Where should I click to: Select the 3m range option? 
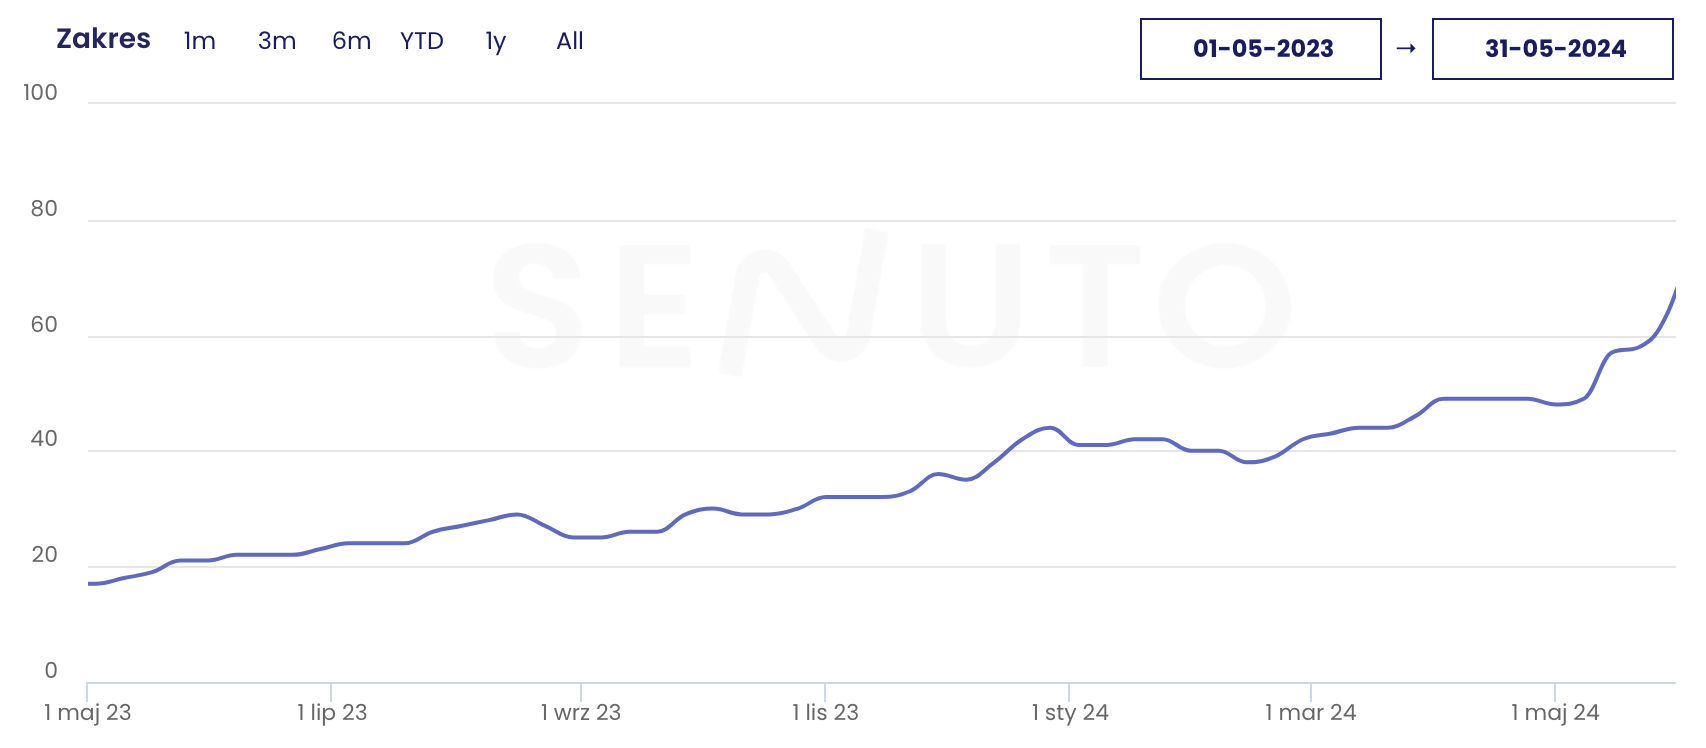(x=277, y=41)
